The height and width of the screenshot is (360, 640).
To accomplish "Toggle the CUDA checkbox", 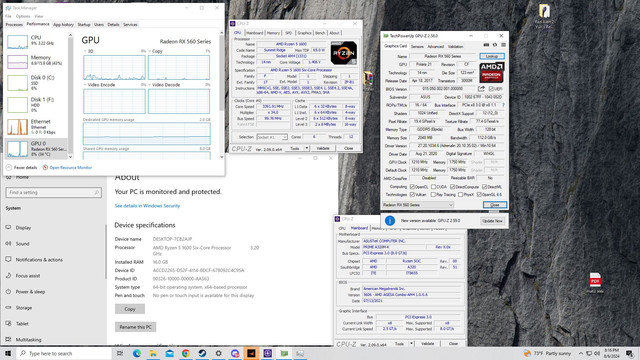I will tap(433, 187).
